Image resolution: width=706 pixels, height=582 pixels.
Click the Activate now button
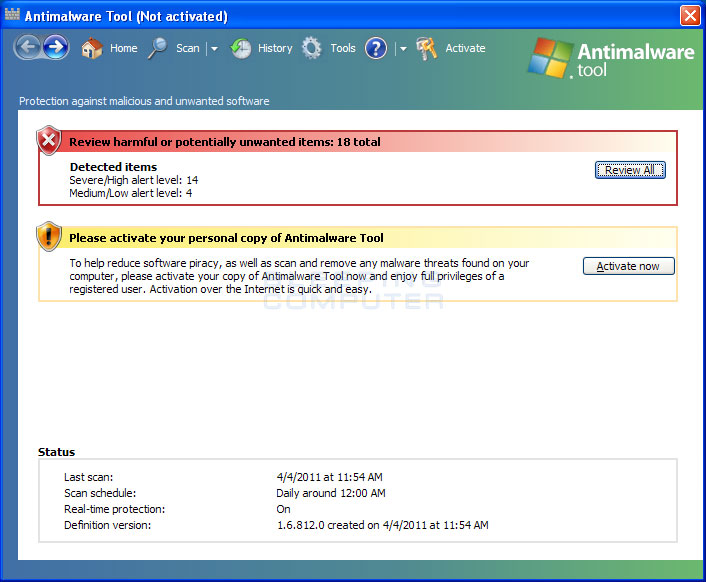[629, 266]
